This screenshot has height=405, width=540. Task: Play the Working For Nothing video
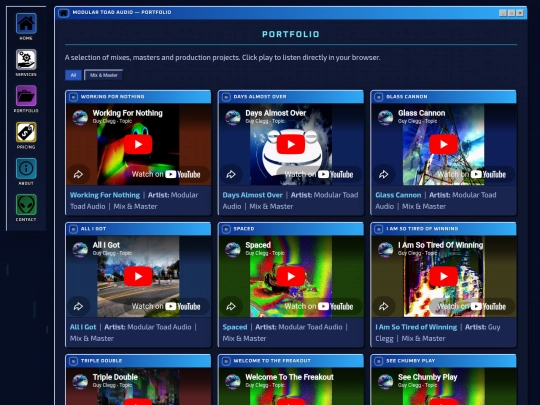138,144
